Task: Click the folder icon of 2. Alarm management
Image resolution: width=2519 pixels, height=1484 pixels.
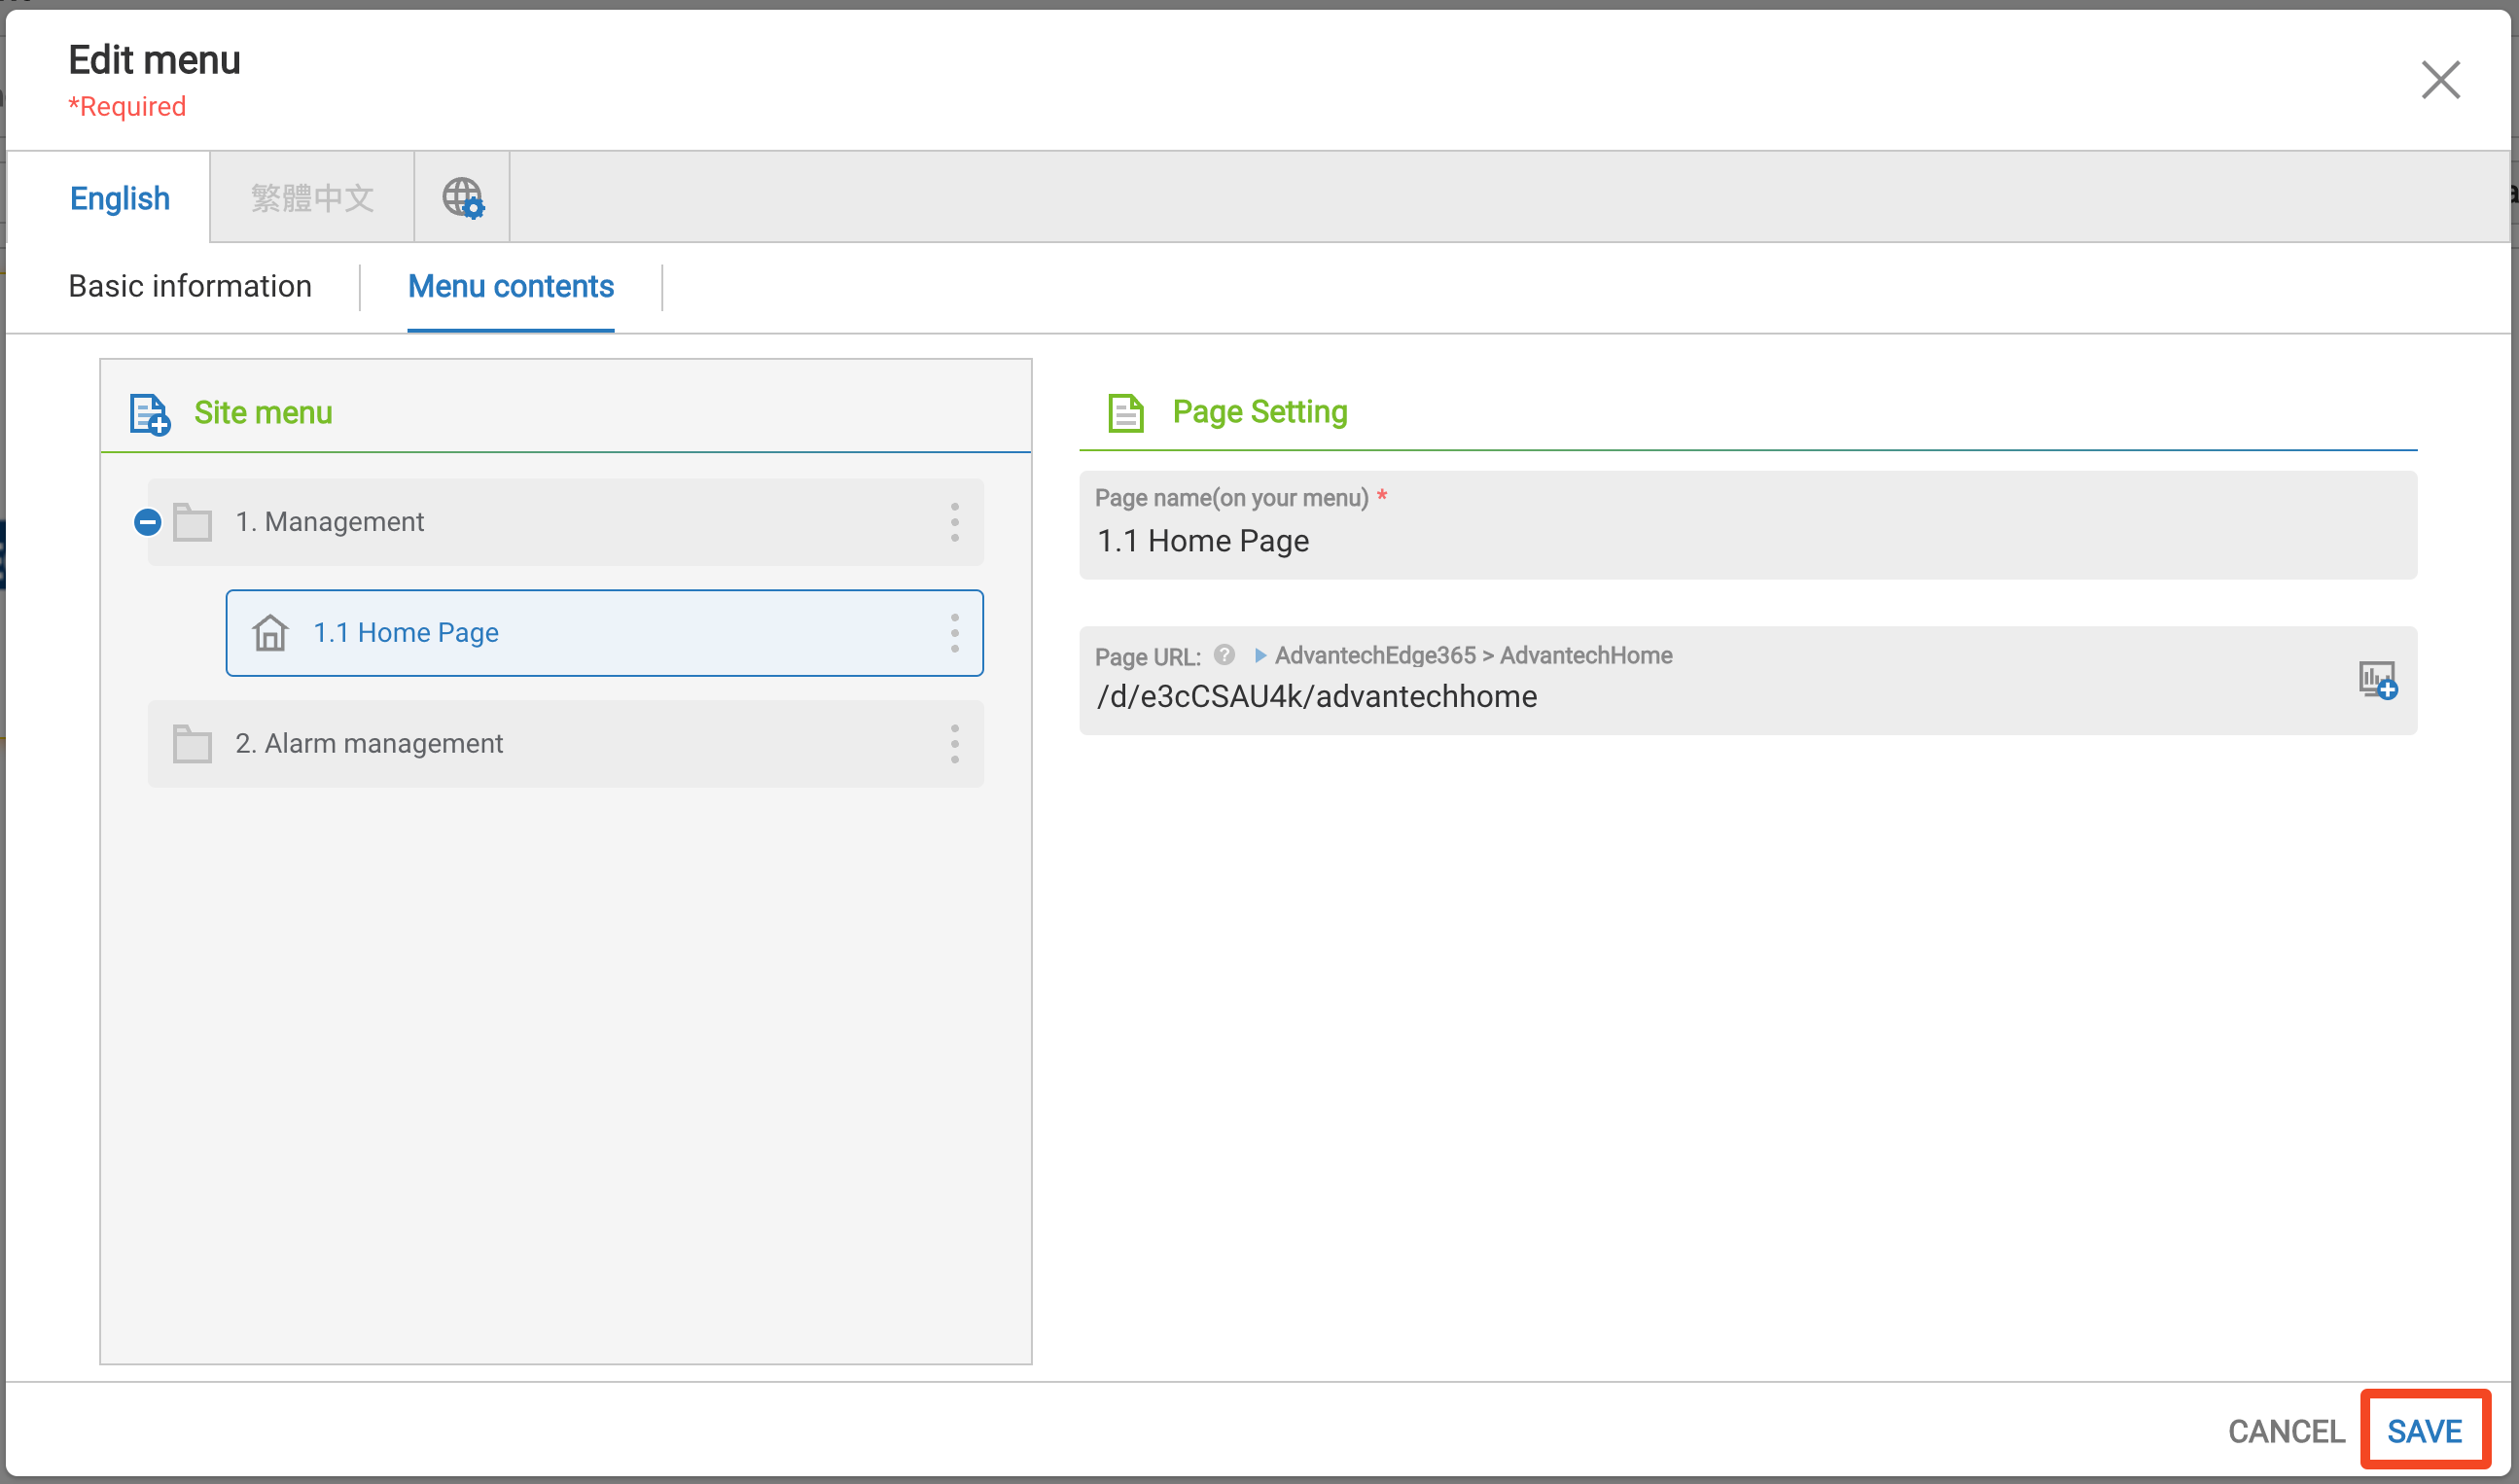Action: point(192,744)
